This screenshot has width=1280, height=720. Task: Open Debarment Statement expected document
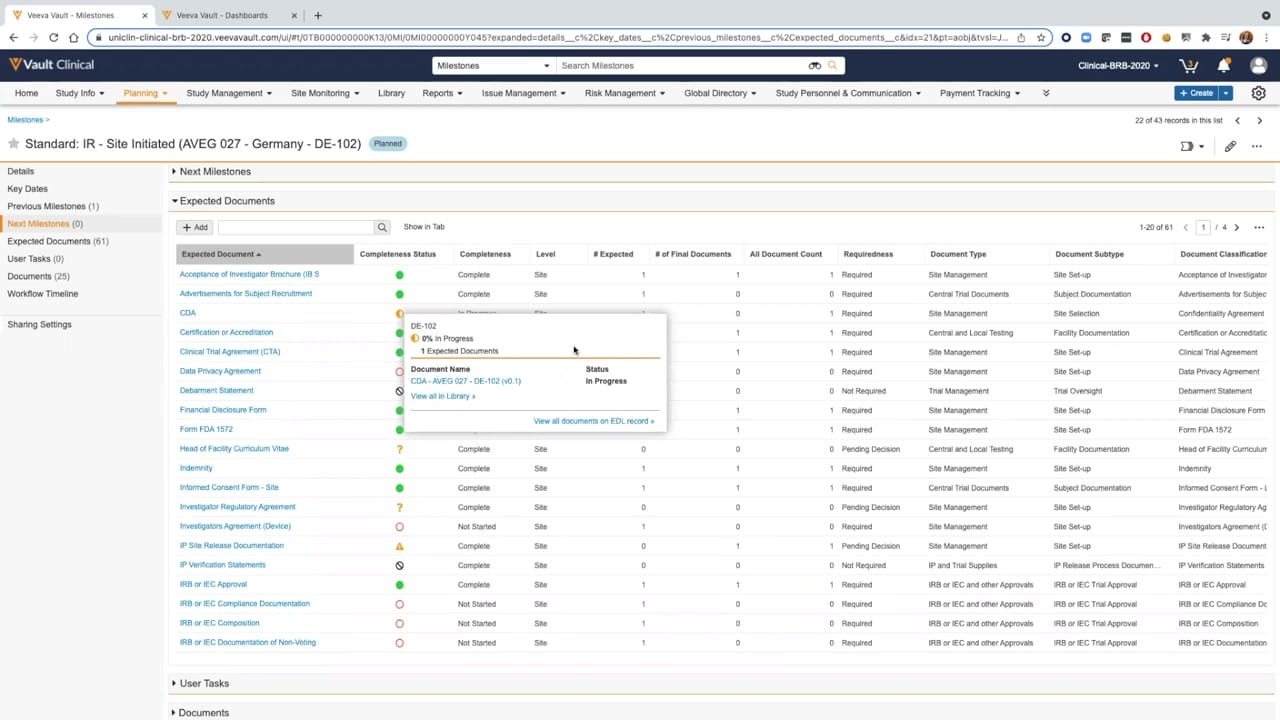[x=216, y=390]
